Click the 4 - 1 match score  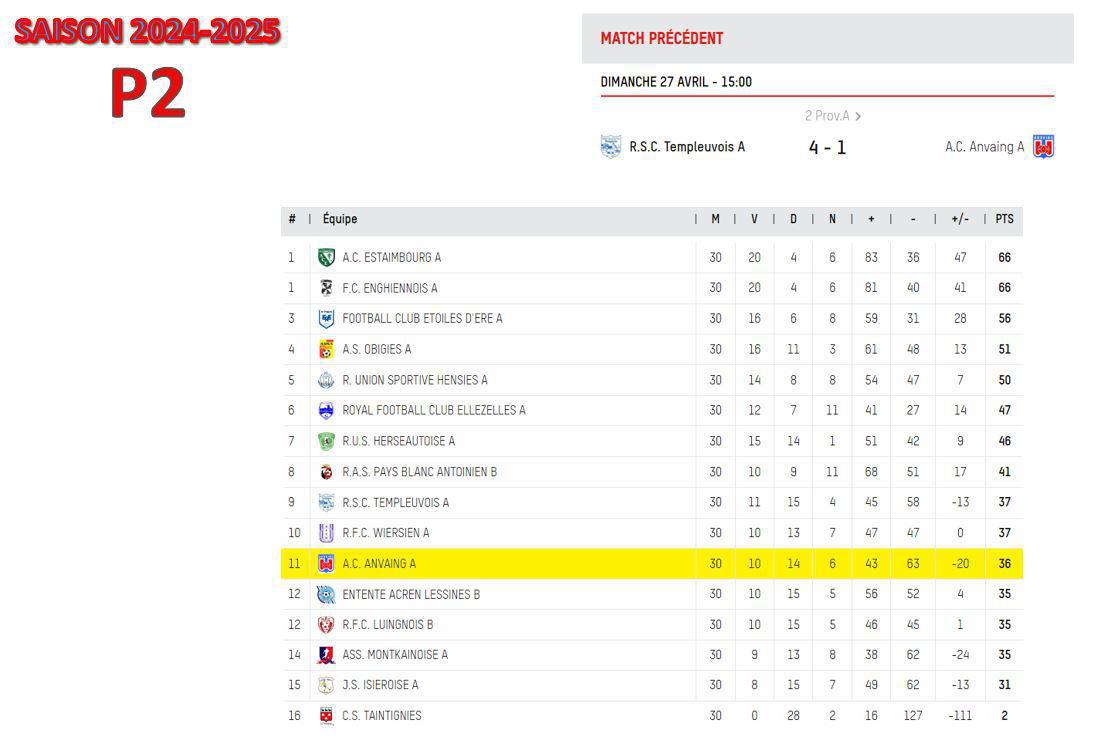tap(828, 148)
